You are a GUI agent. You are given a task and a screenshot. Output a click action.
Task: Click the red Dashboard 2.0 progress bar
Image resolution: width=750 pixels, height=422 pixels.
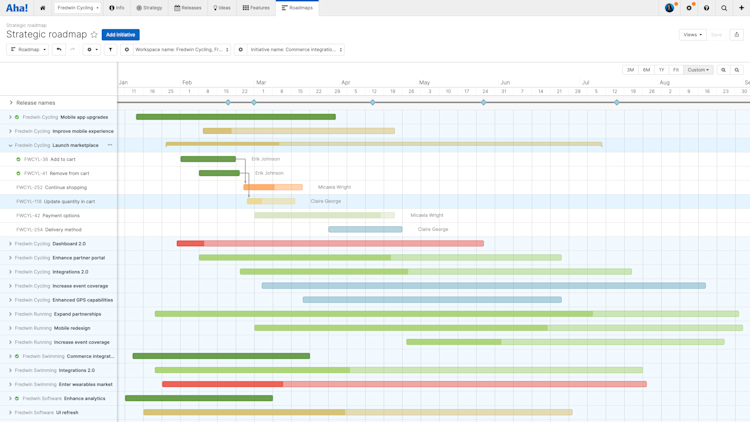330,244
